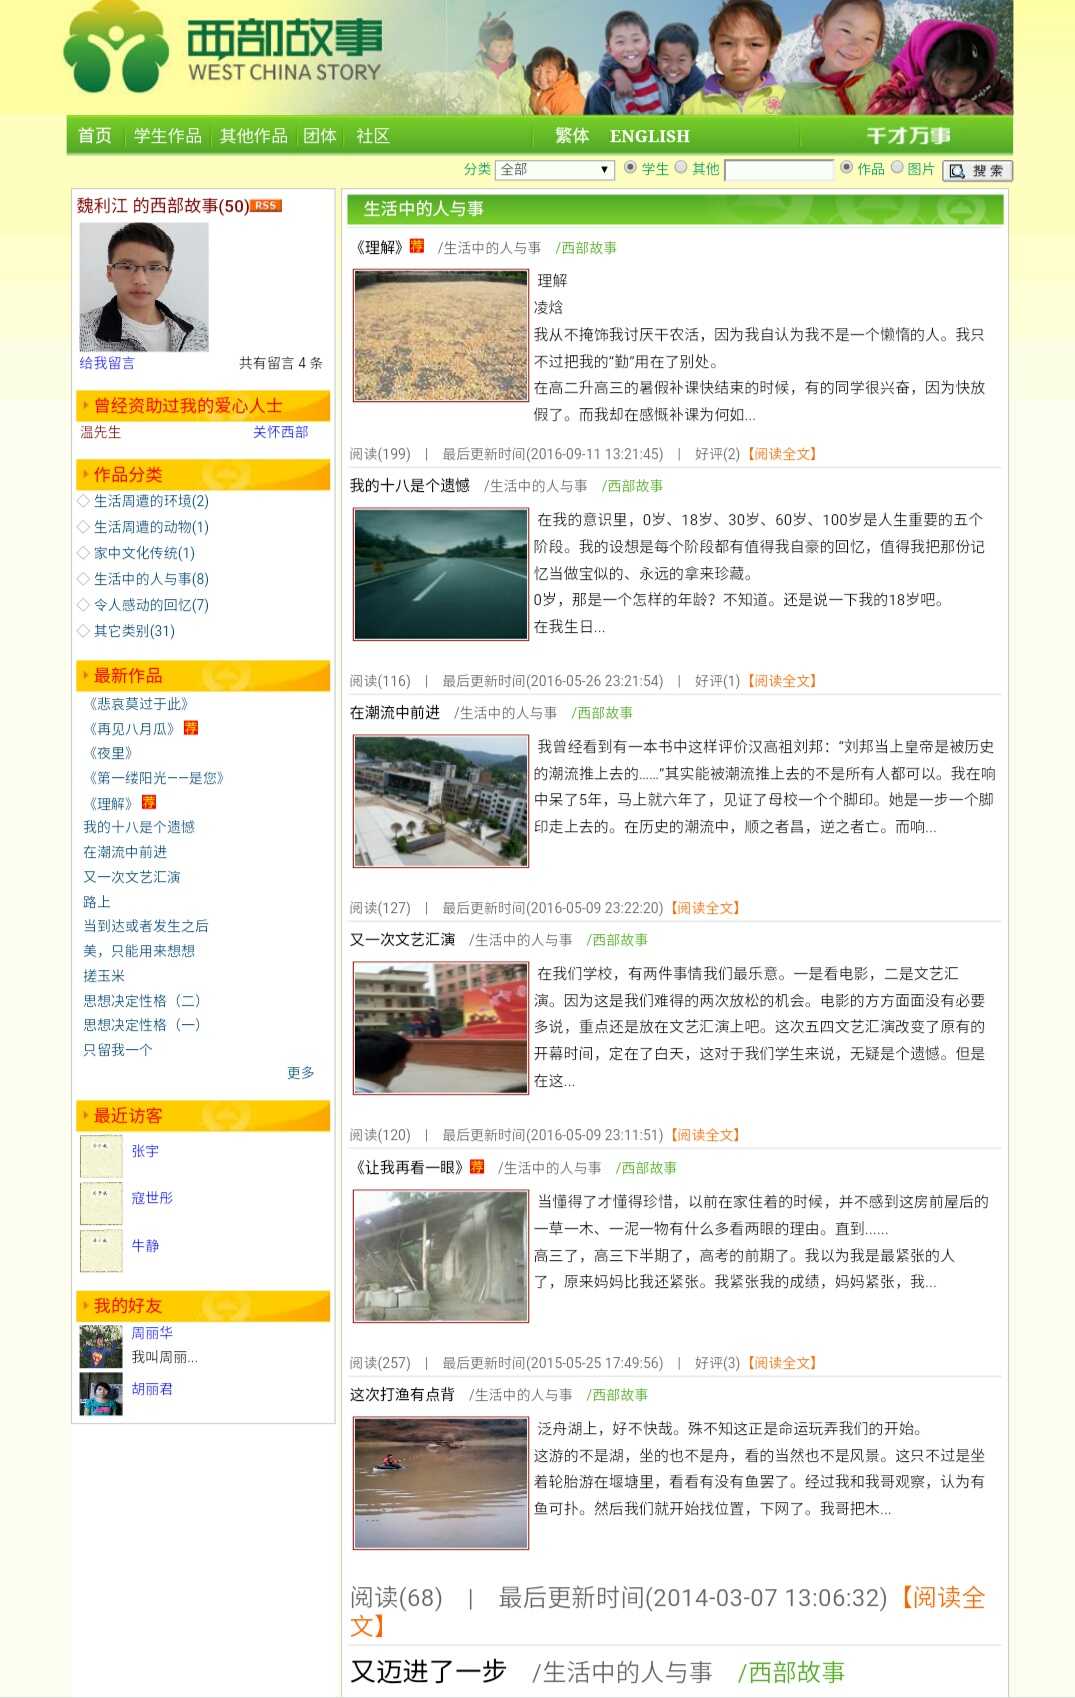Viewport: 1075px width, 1698px height.
Task: Open the RSS feed icon
Action: click(266, 206)
